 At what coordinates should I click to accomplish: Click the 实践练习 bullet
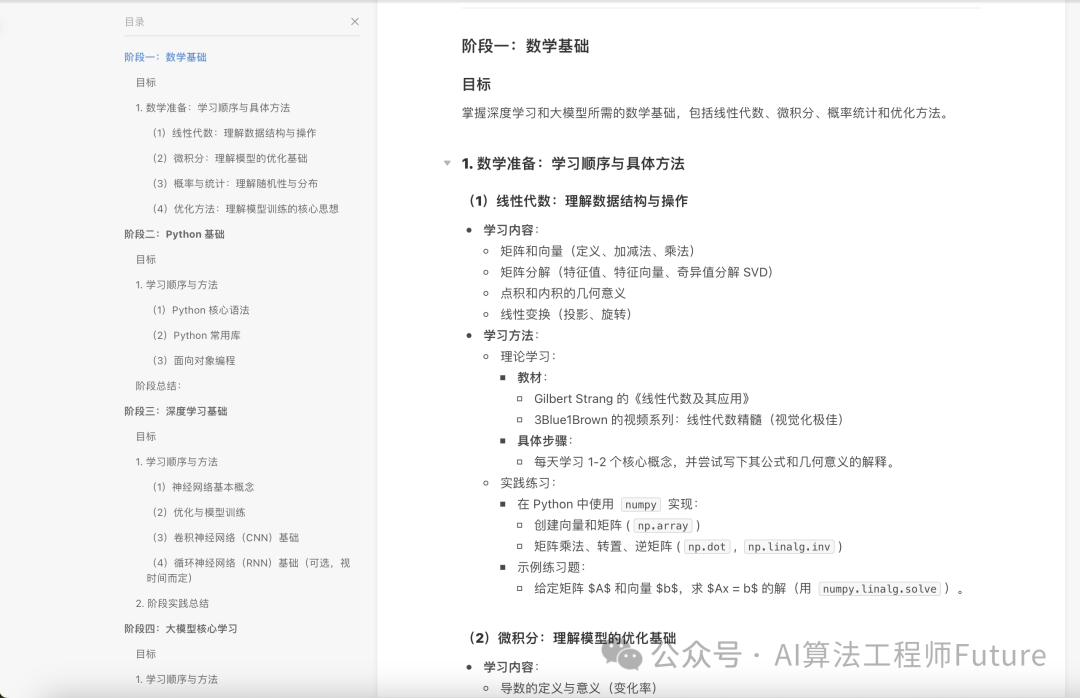tap(528, 483)
